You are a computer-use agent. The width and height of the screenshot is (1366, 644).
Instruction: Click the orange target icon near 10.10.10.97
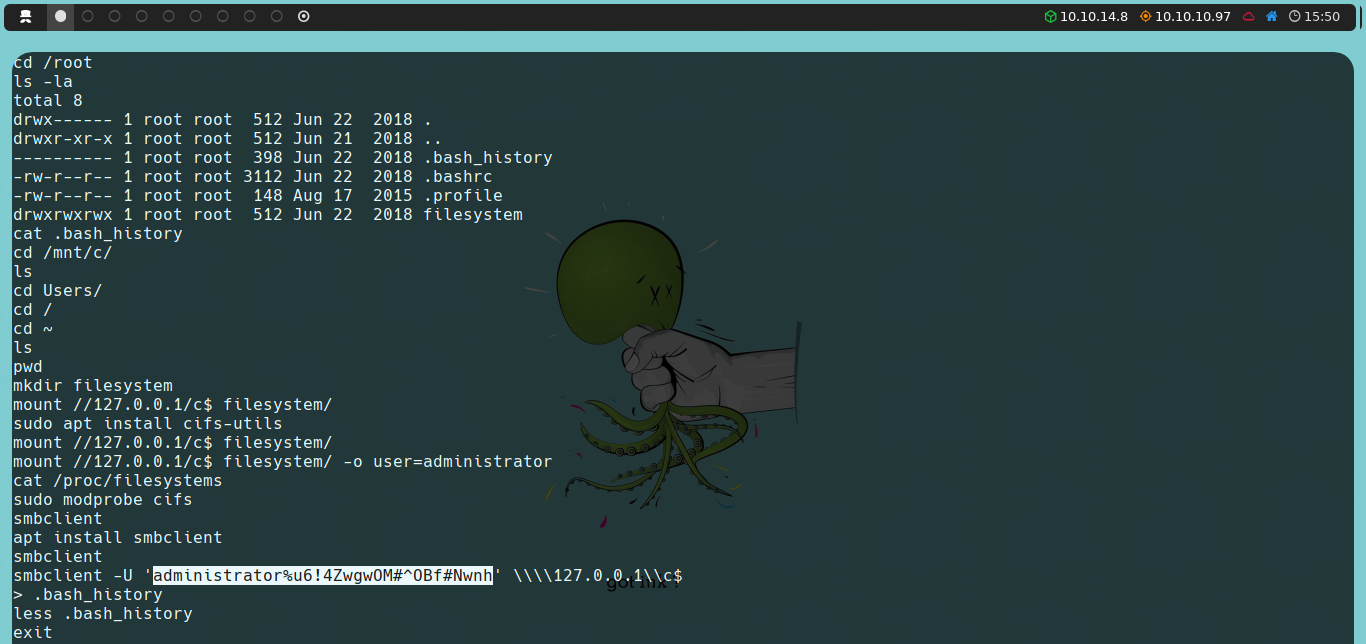coord(1146,16)
